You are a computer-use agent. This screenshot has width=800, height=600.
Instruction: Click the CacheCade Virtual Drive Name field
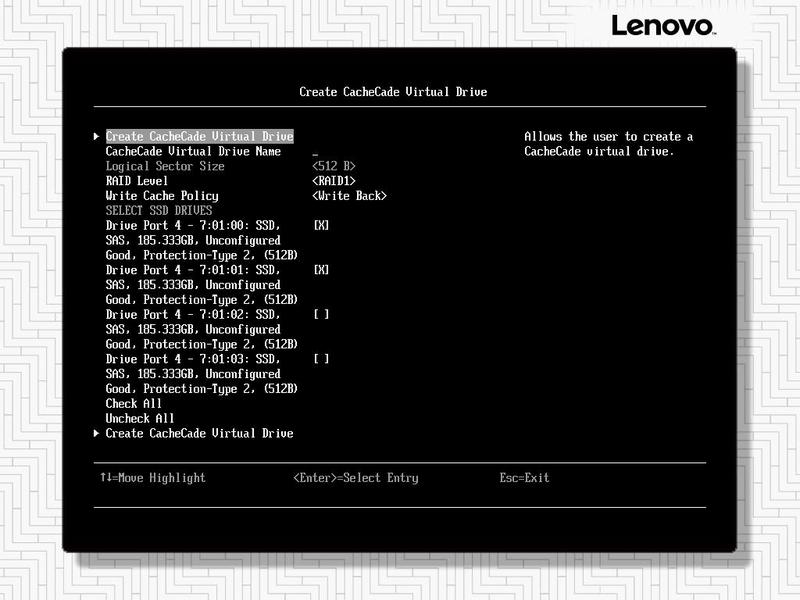point(315,152)
